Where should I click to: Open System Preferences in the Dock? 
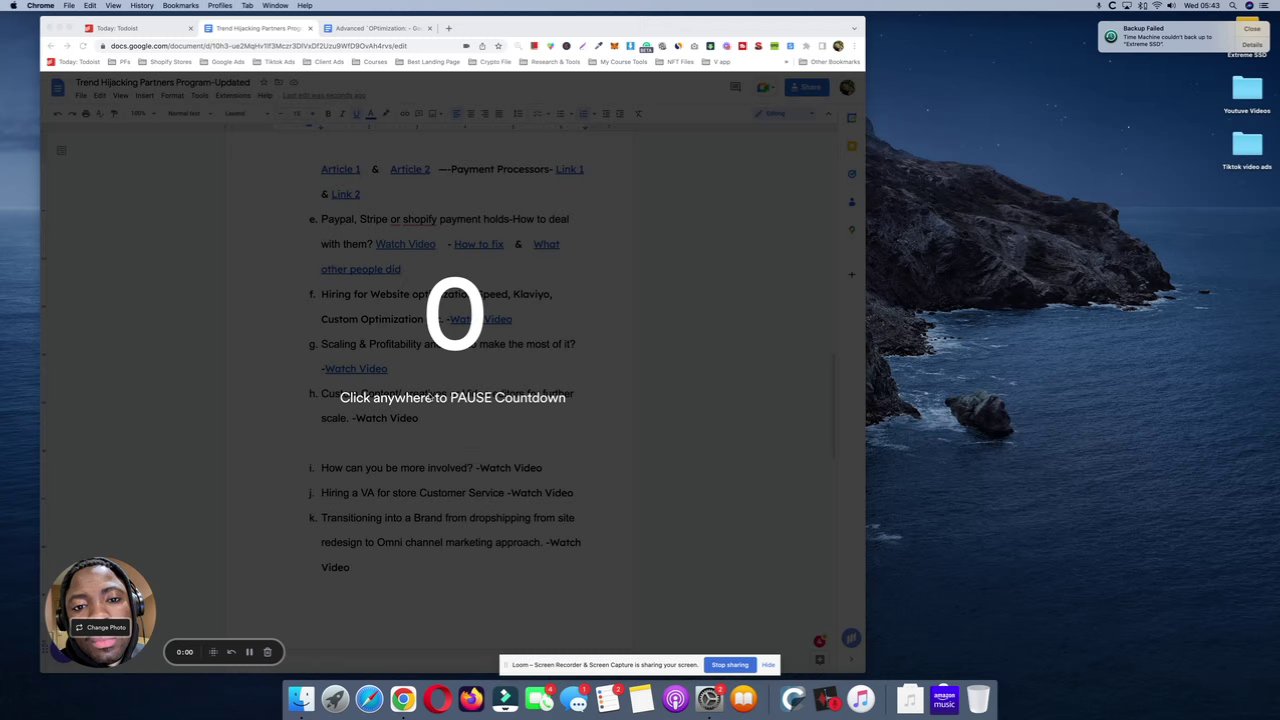(x=709, y=698)
